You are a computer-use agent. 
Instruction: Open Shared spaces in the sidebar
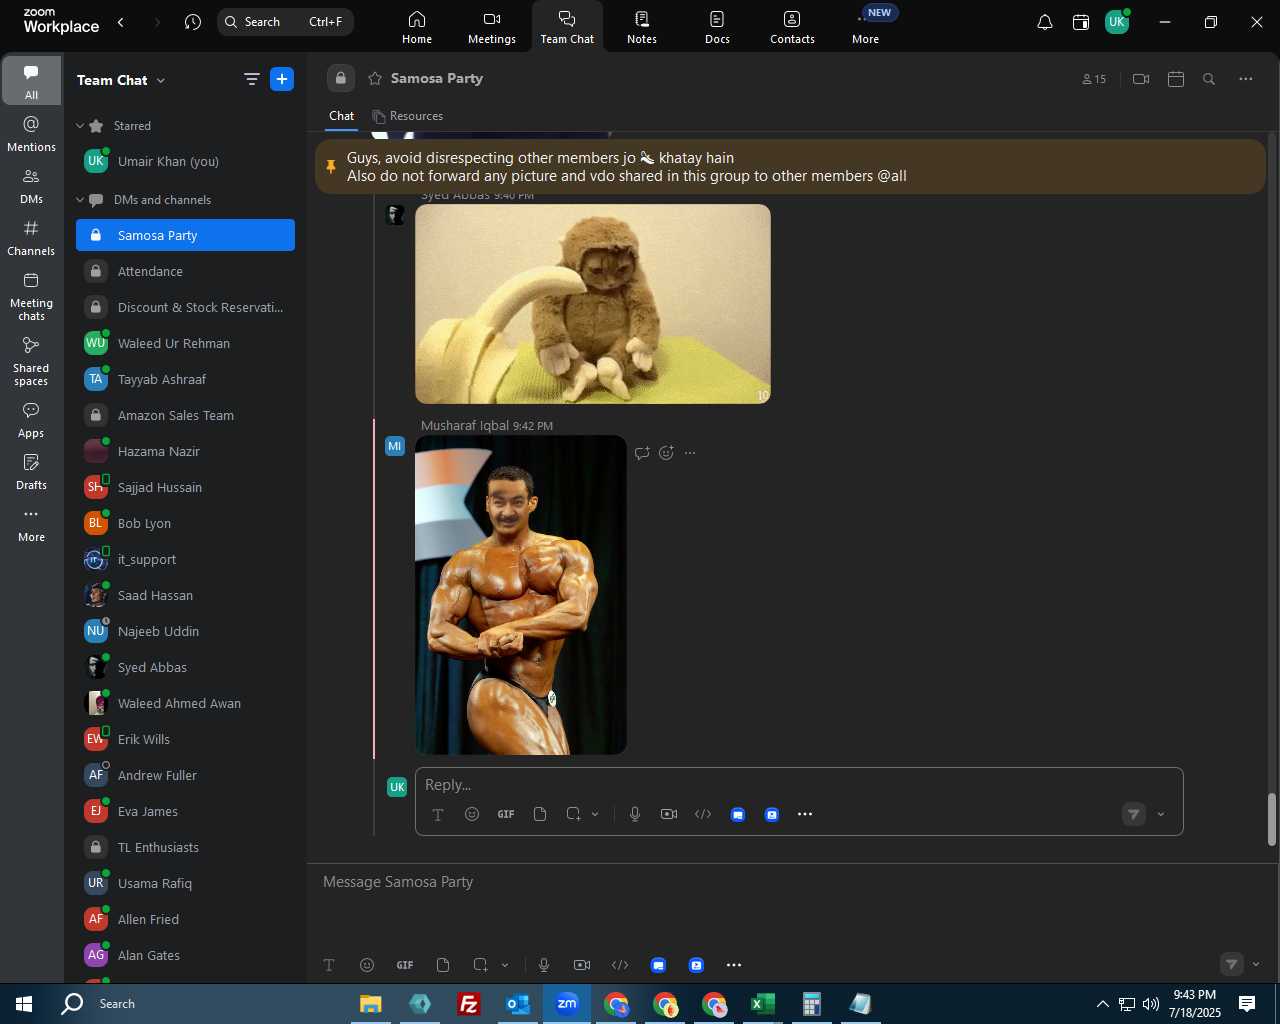pyautogui.click(x=32, y=361)
